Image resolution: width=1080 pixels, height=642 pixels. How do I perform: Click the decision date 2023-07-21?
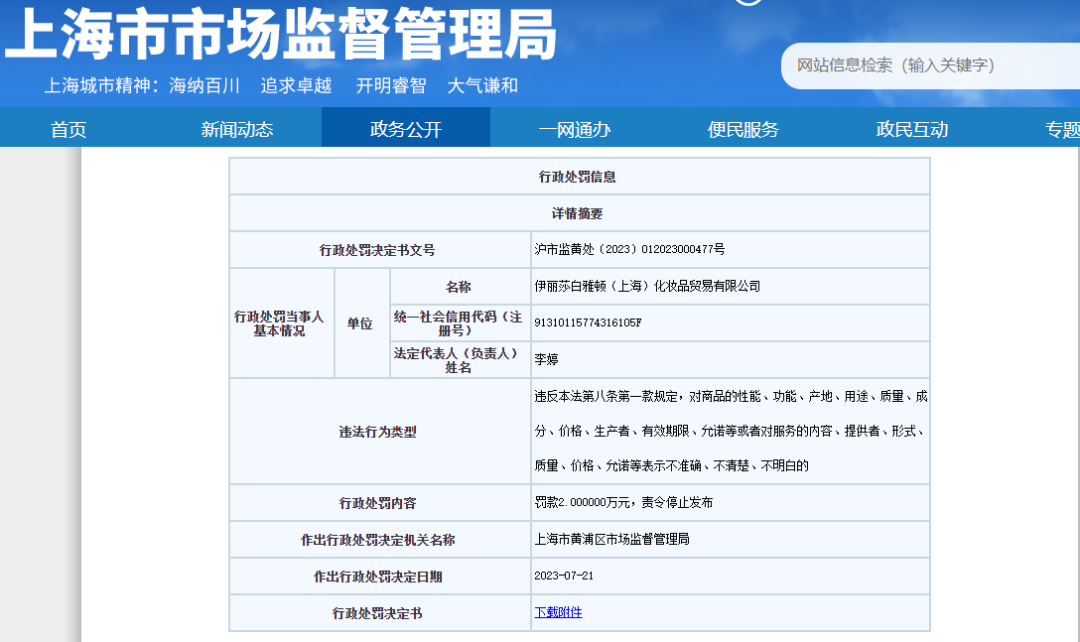[564, 576]
